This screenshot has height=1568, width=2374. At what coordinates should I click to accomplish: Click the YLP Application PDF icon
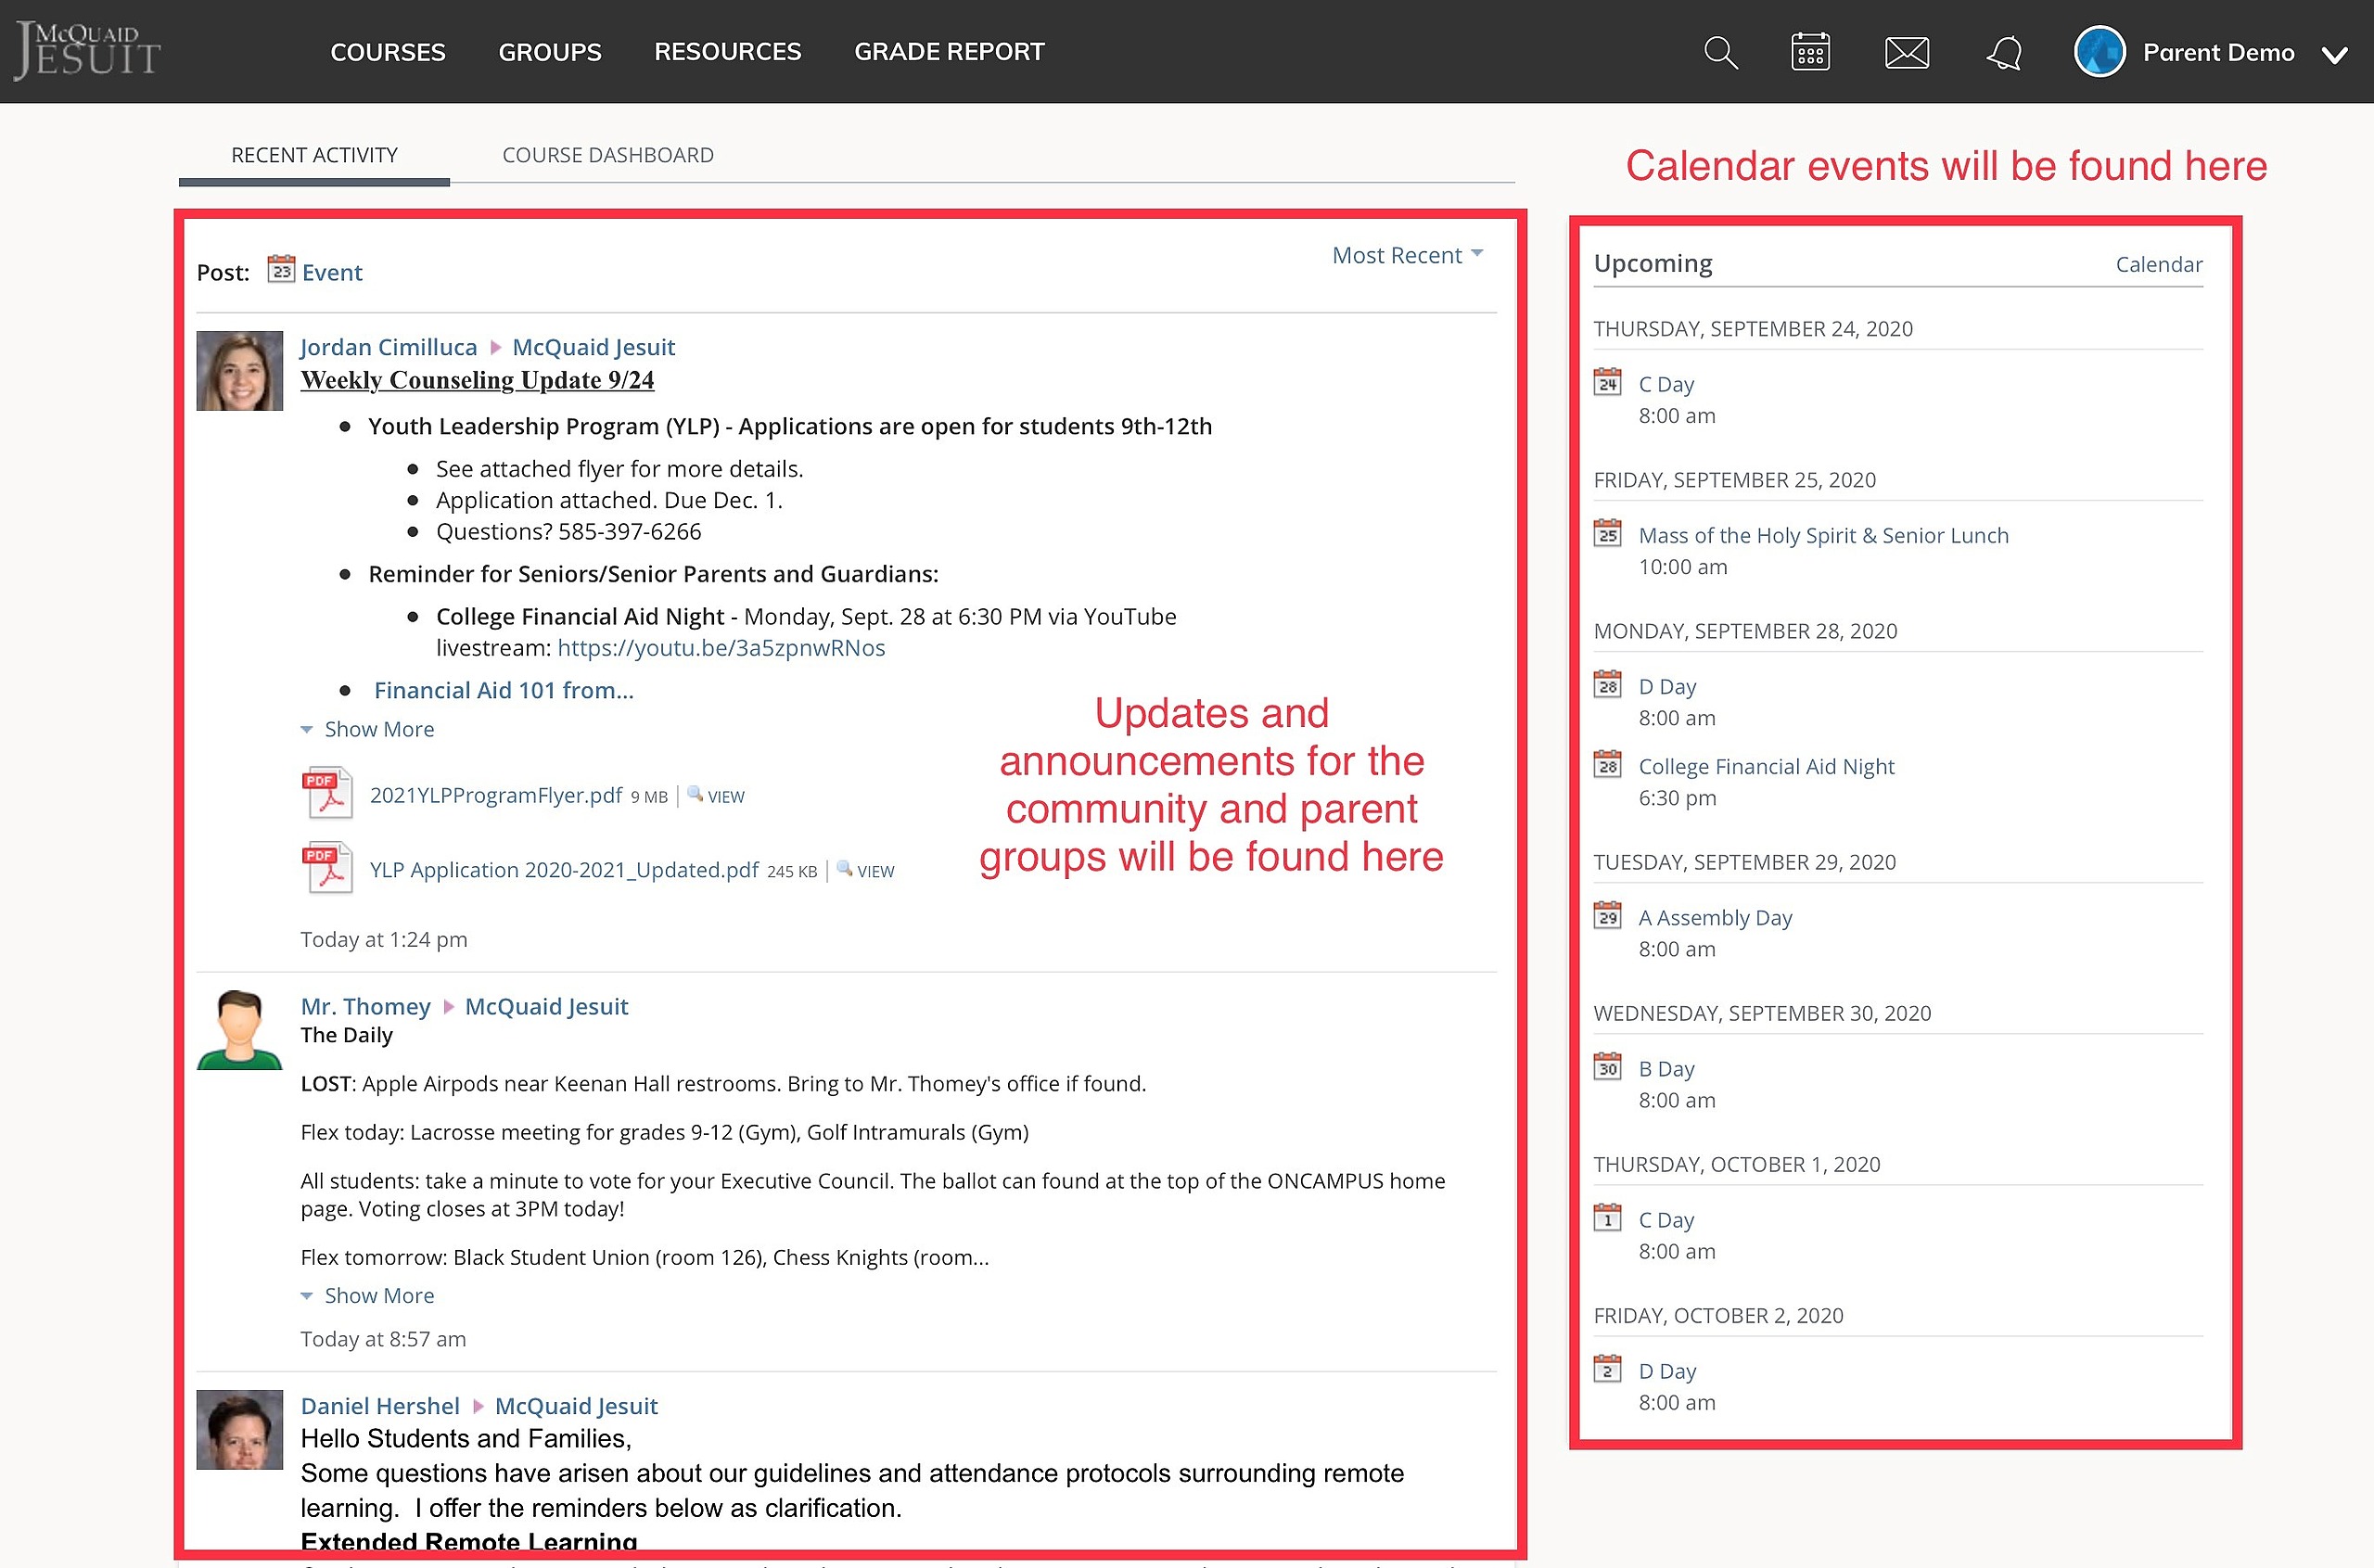coord(327,867)
